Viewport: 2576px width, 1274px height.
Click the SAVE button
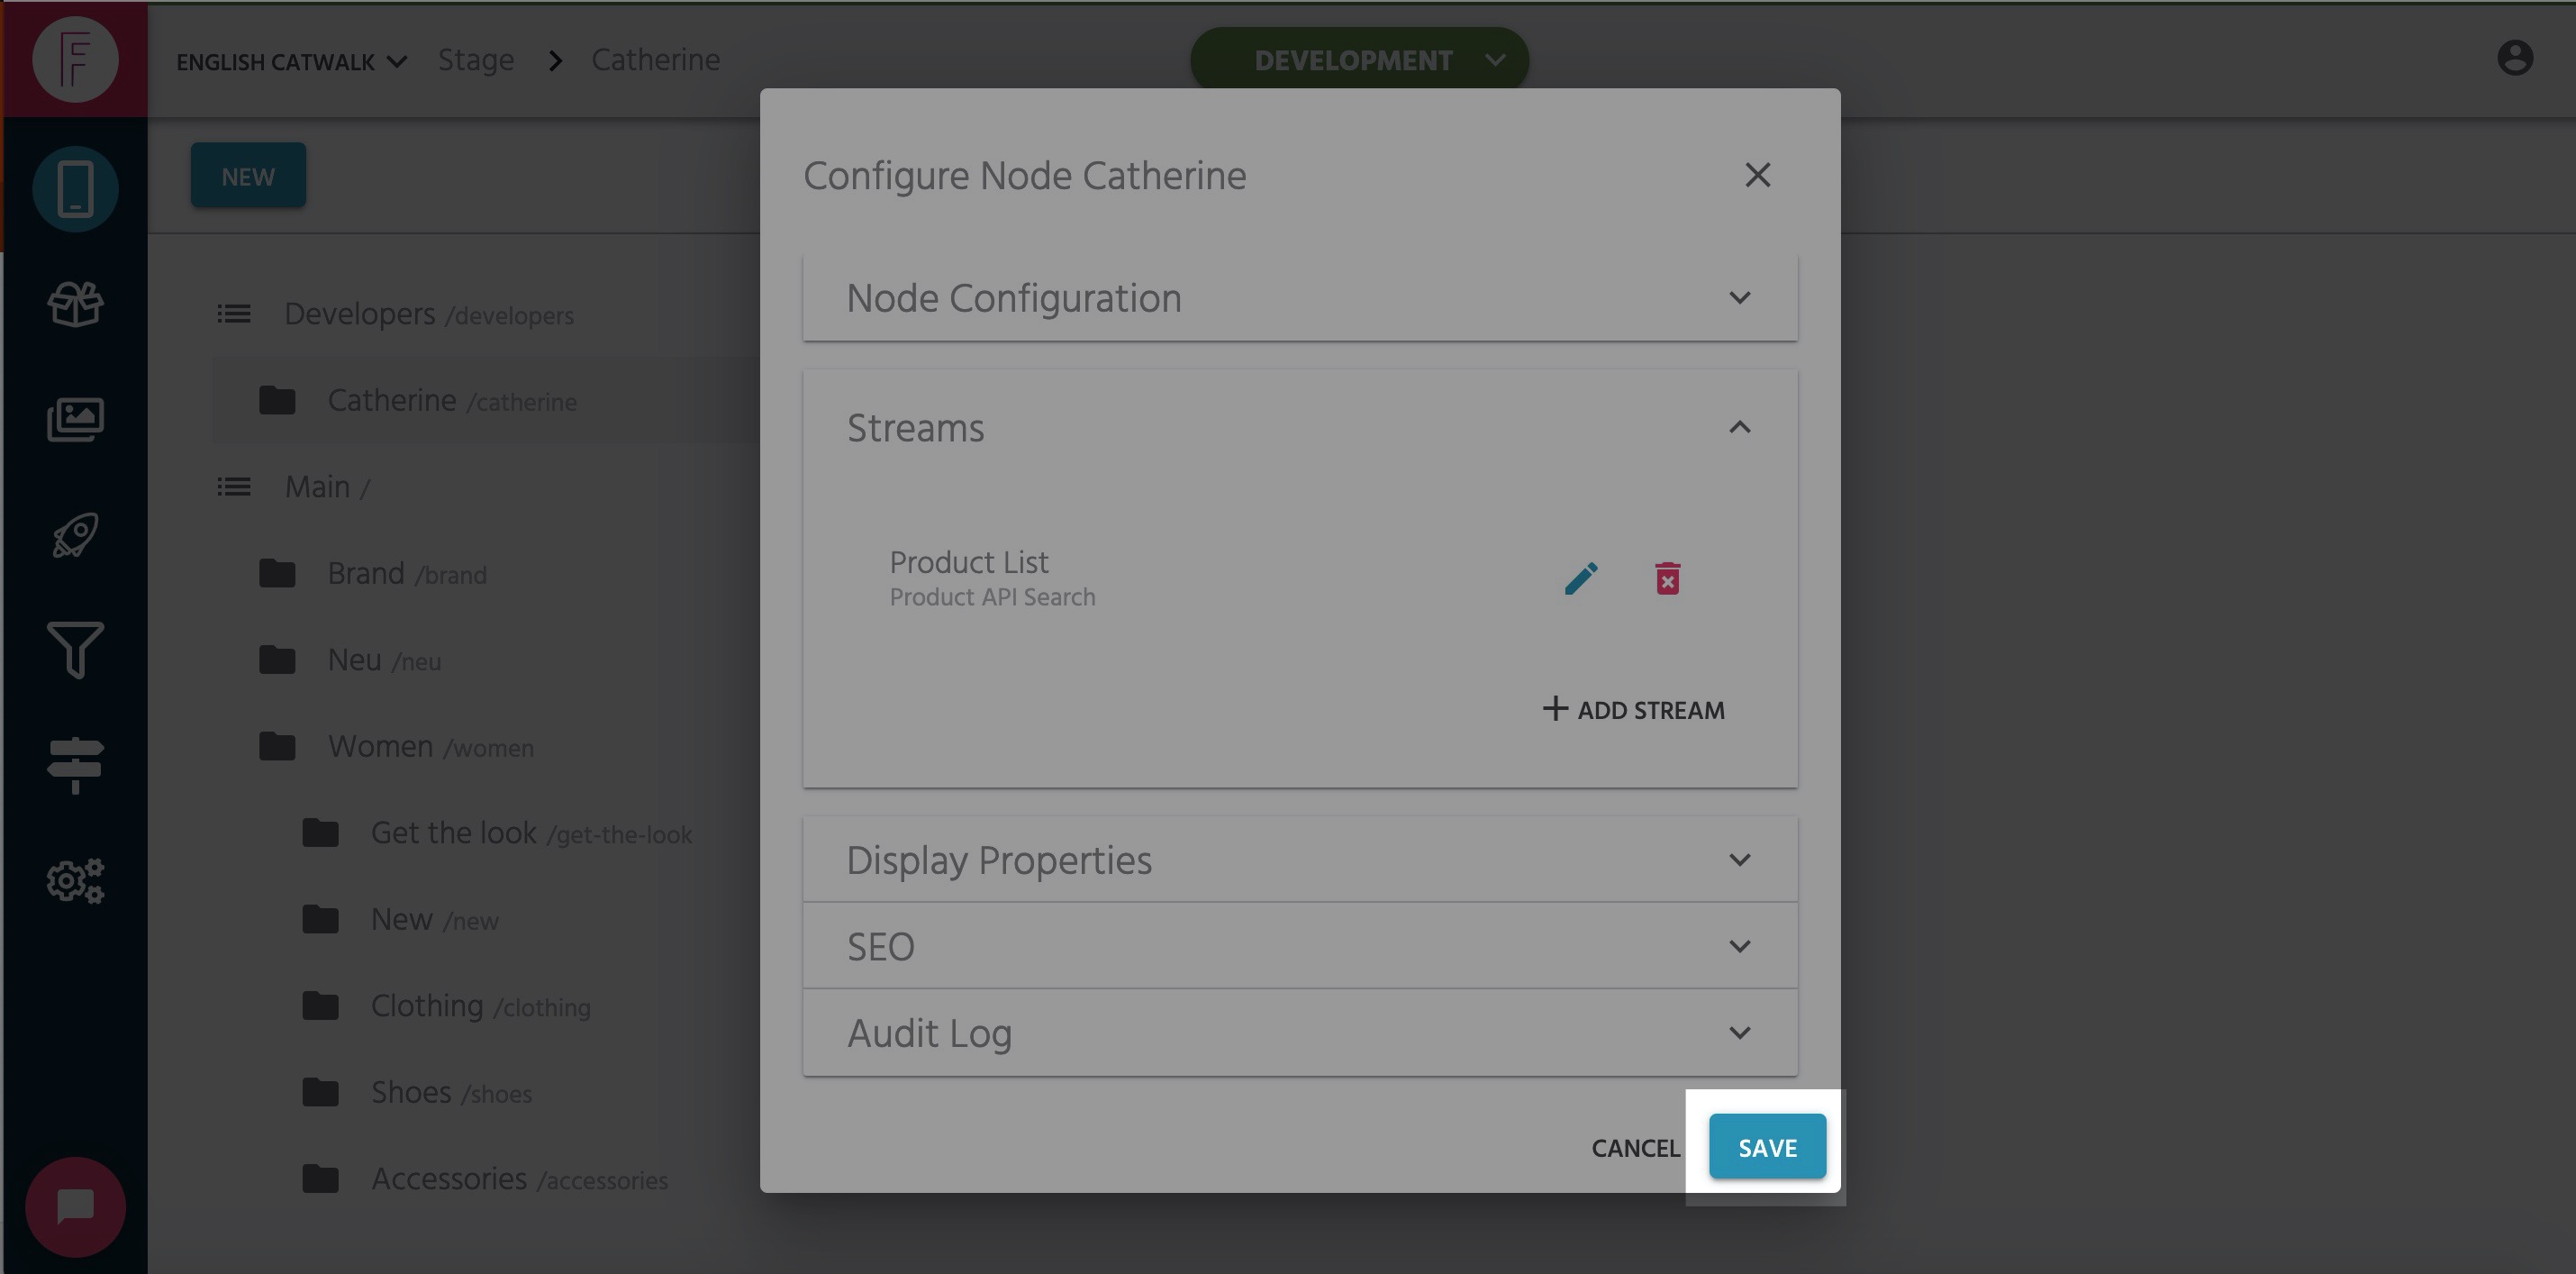pos(1767,1147)
